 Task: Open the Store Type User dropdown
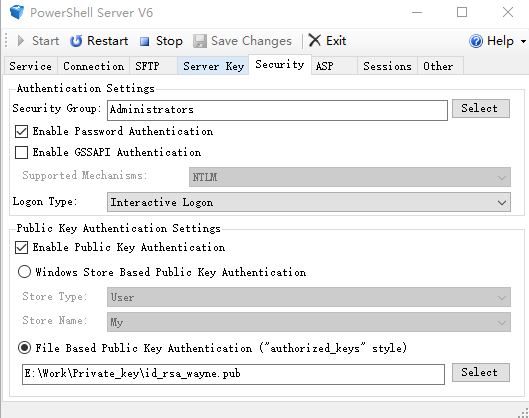pos(309,297)
